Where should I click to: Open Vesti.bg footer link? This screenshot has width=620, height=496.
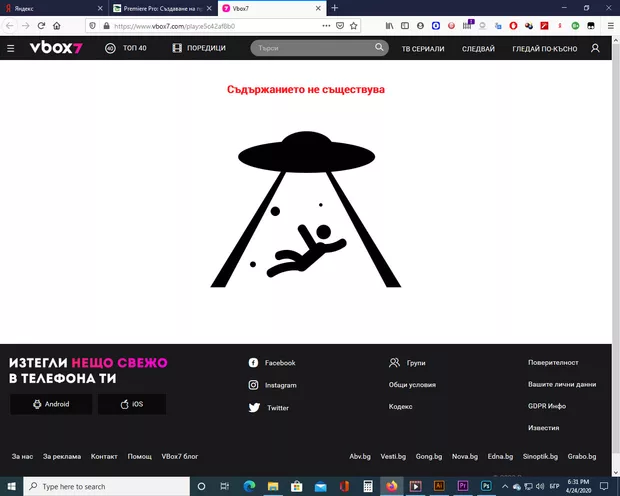coord(393,456)
